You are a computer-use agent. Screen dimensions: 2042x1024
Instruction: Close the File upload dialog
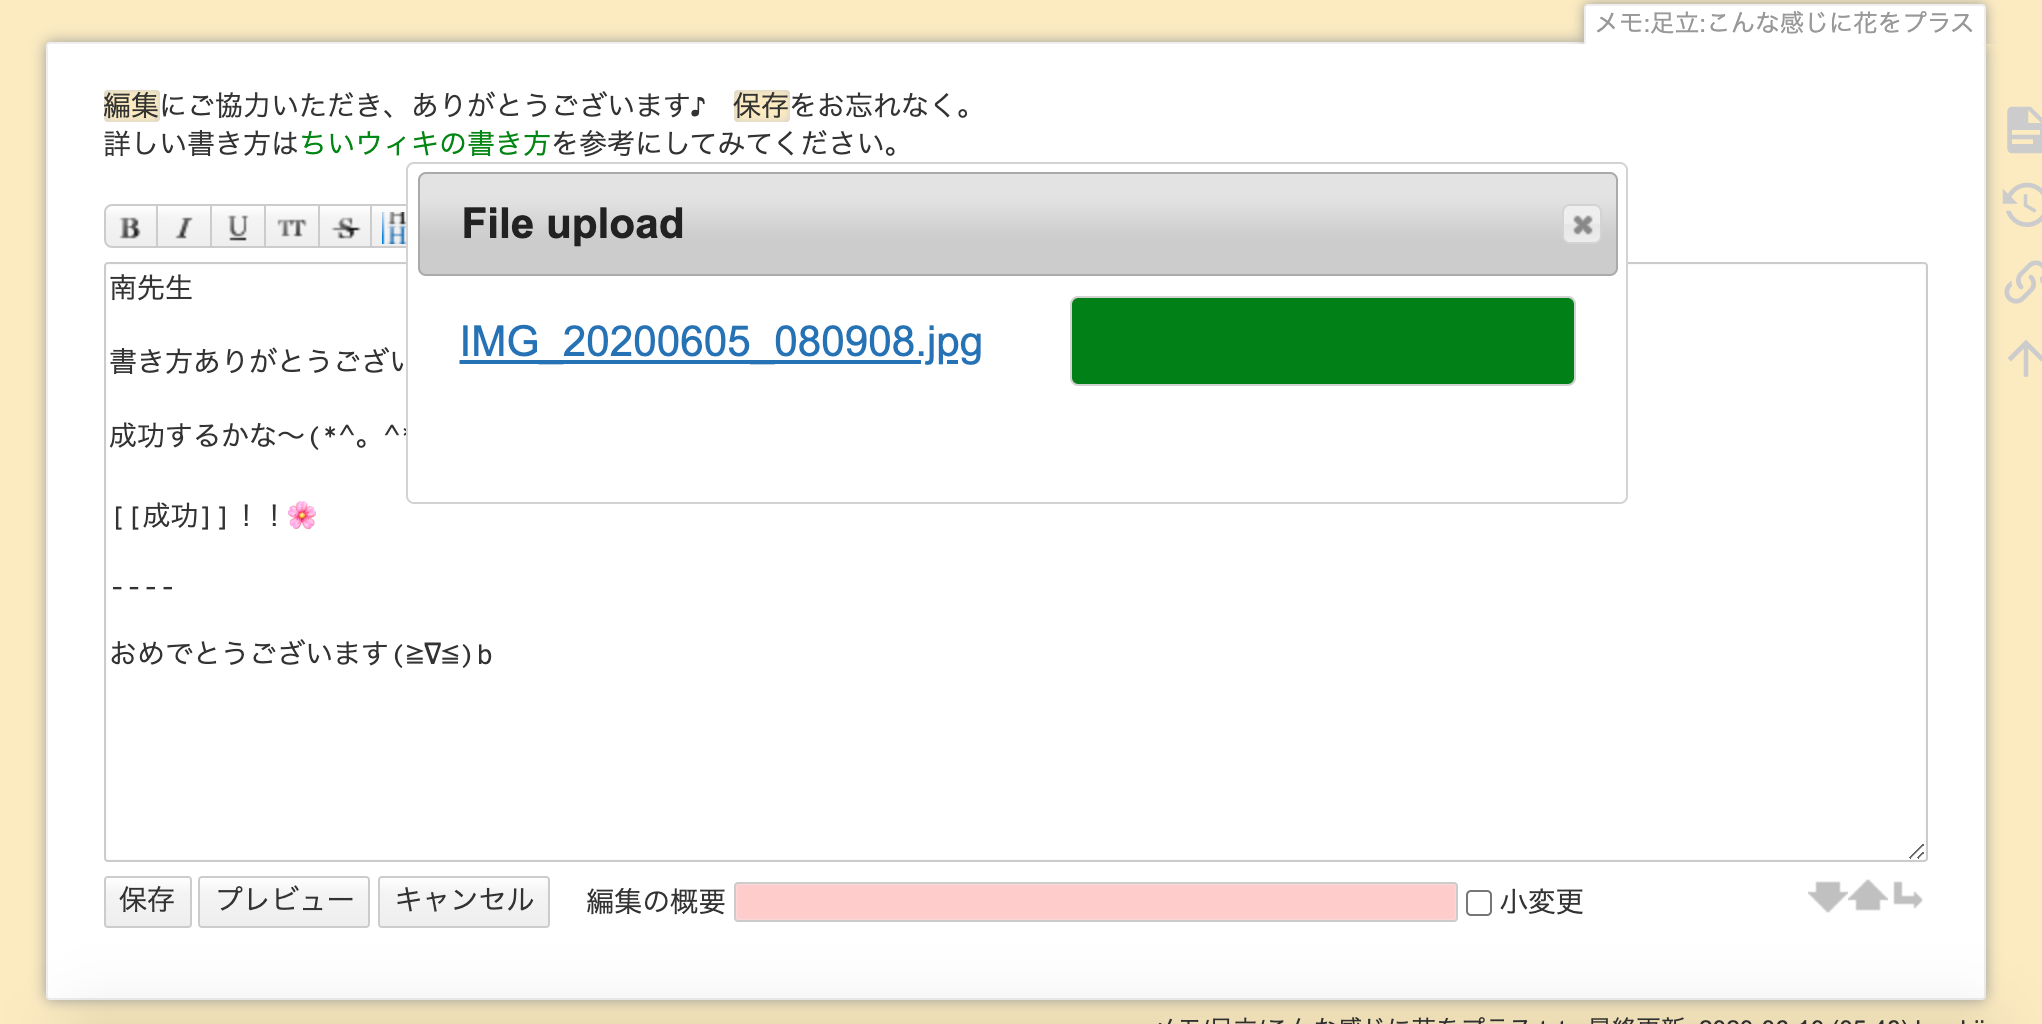click(1582, 225)
